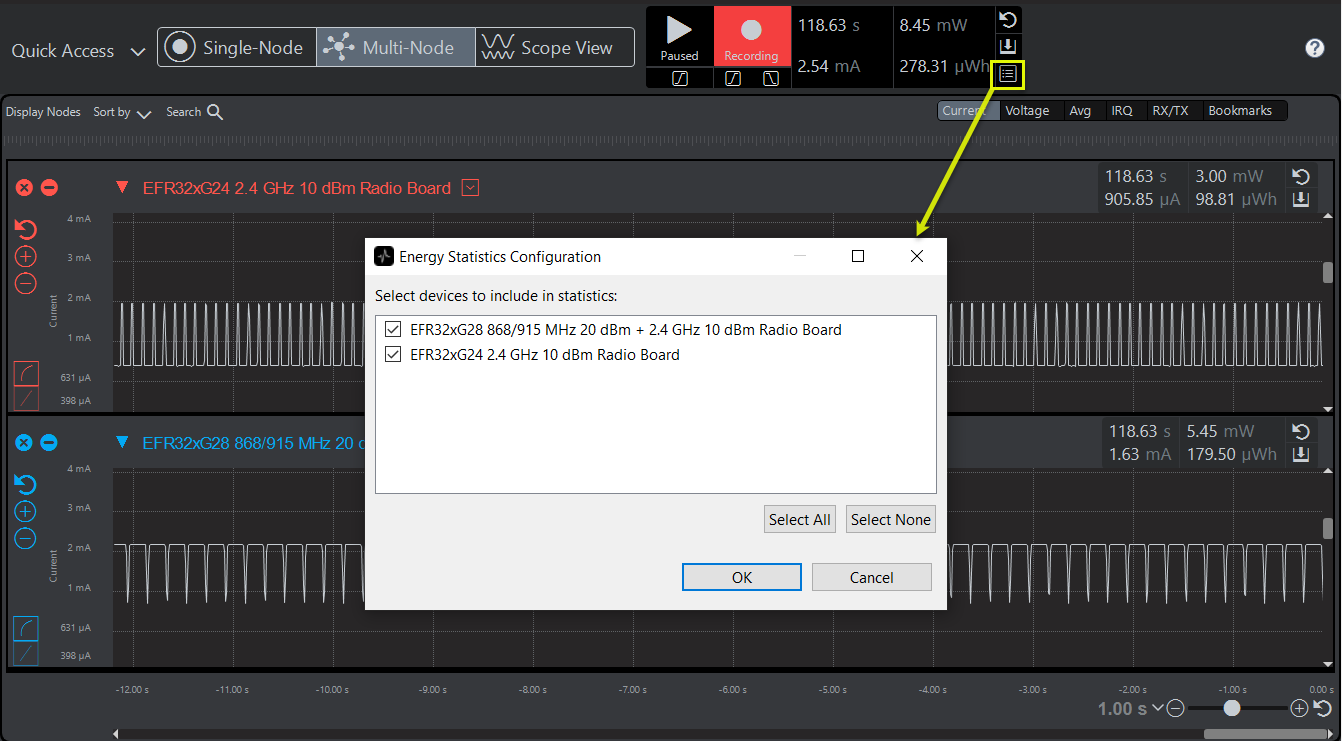Open the Bookmarks tab
1342x741 pixels.
(1240, 111)
